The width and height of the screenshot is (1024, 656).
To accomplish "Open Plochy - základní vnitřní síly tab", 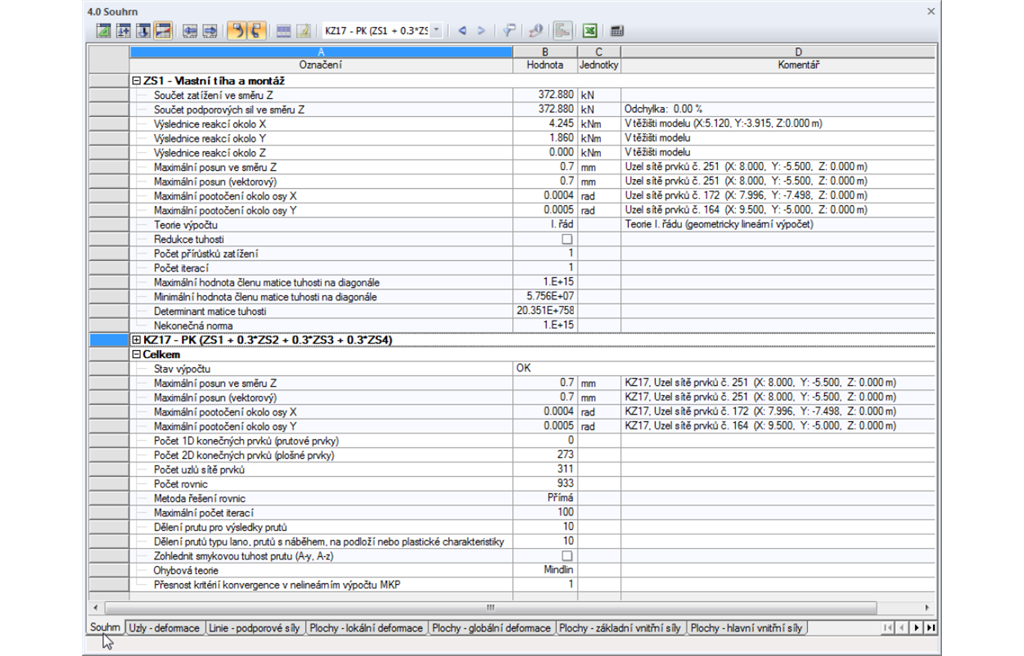I will click(620, 628).
